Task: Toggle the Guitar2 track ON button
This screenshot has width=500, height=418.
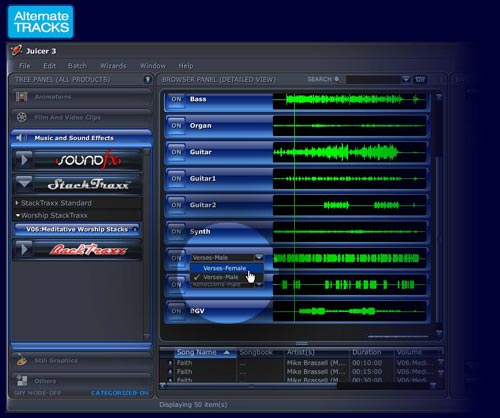Action: point(176,205)
